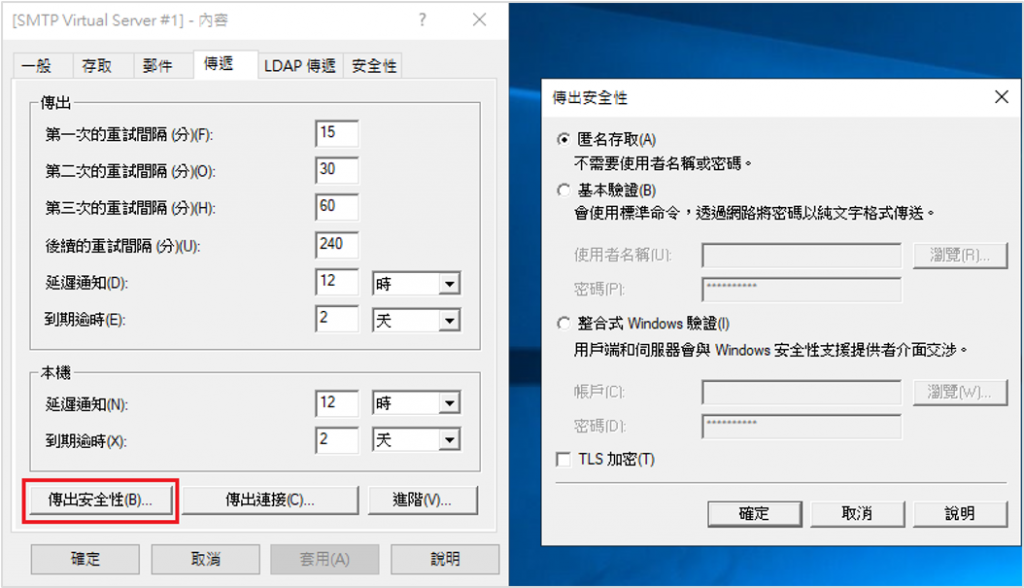Viewport: 1024px width, 588px height.
Task: Select the 傳遞 tab
Action: click(x=225, y=64)
